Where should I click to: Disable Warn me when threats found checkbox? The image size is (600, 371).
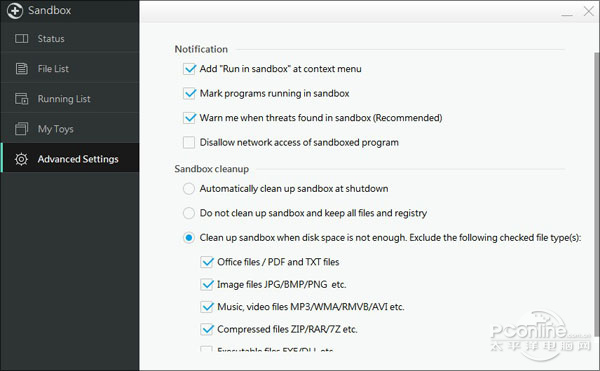coord(189,118)
